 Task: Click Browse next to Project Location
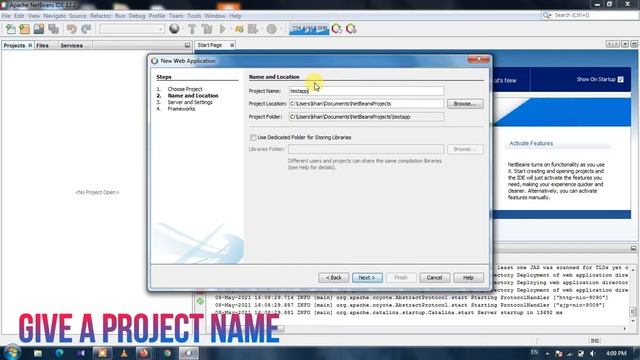[x=465, y=104]
